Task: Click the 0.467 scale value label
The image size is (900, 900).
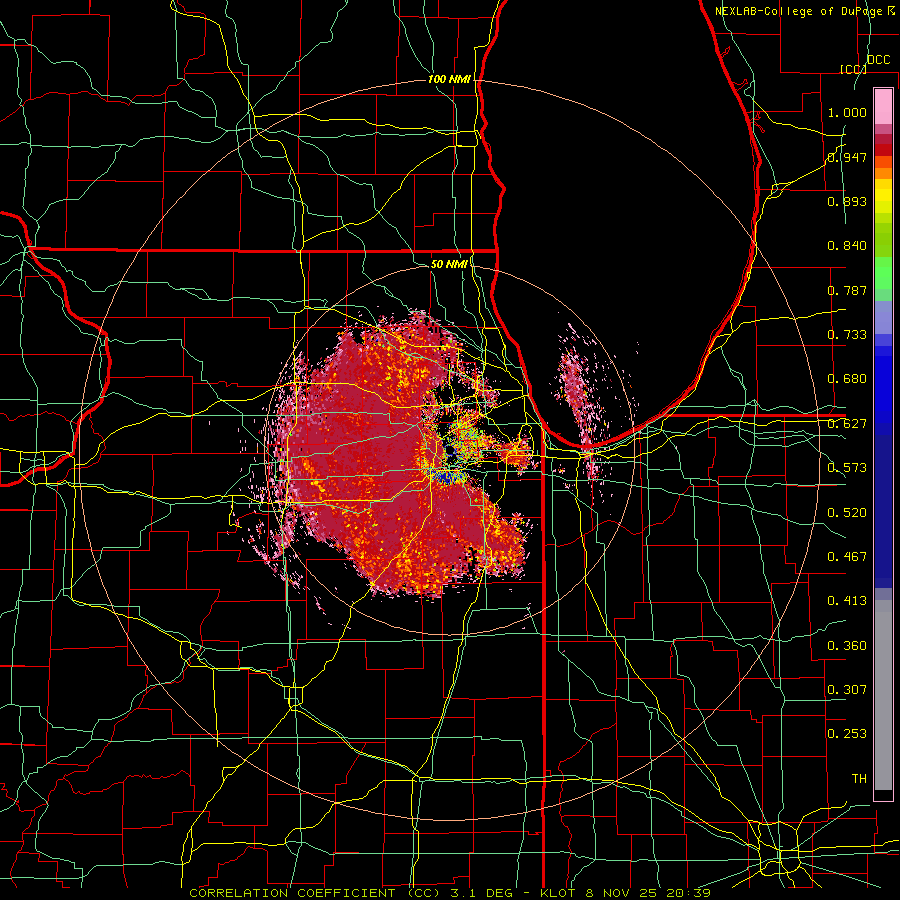Action: [847, 557]
